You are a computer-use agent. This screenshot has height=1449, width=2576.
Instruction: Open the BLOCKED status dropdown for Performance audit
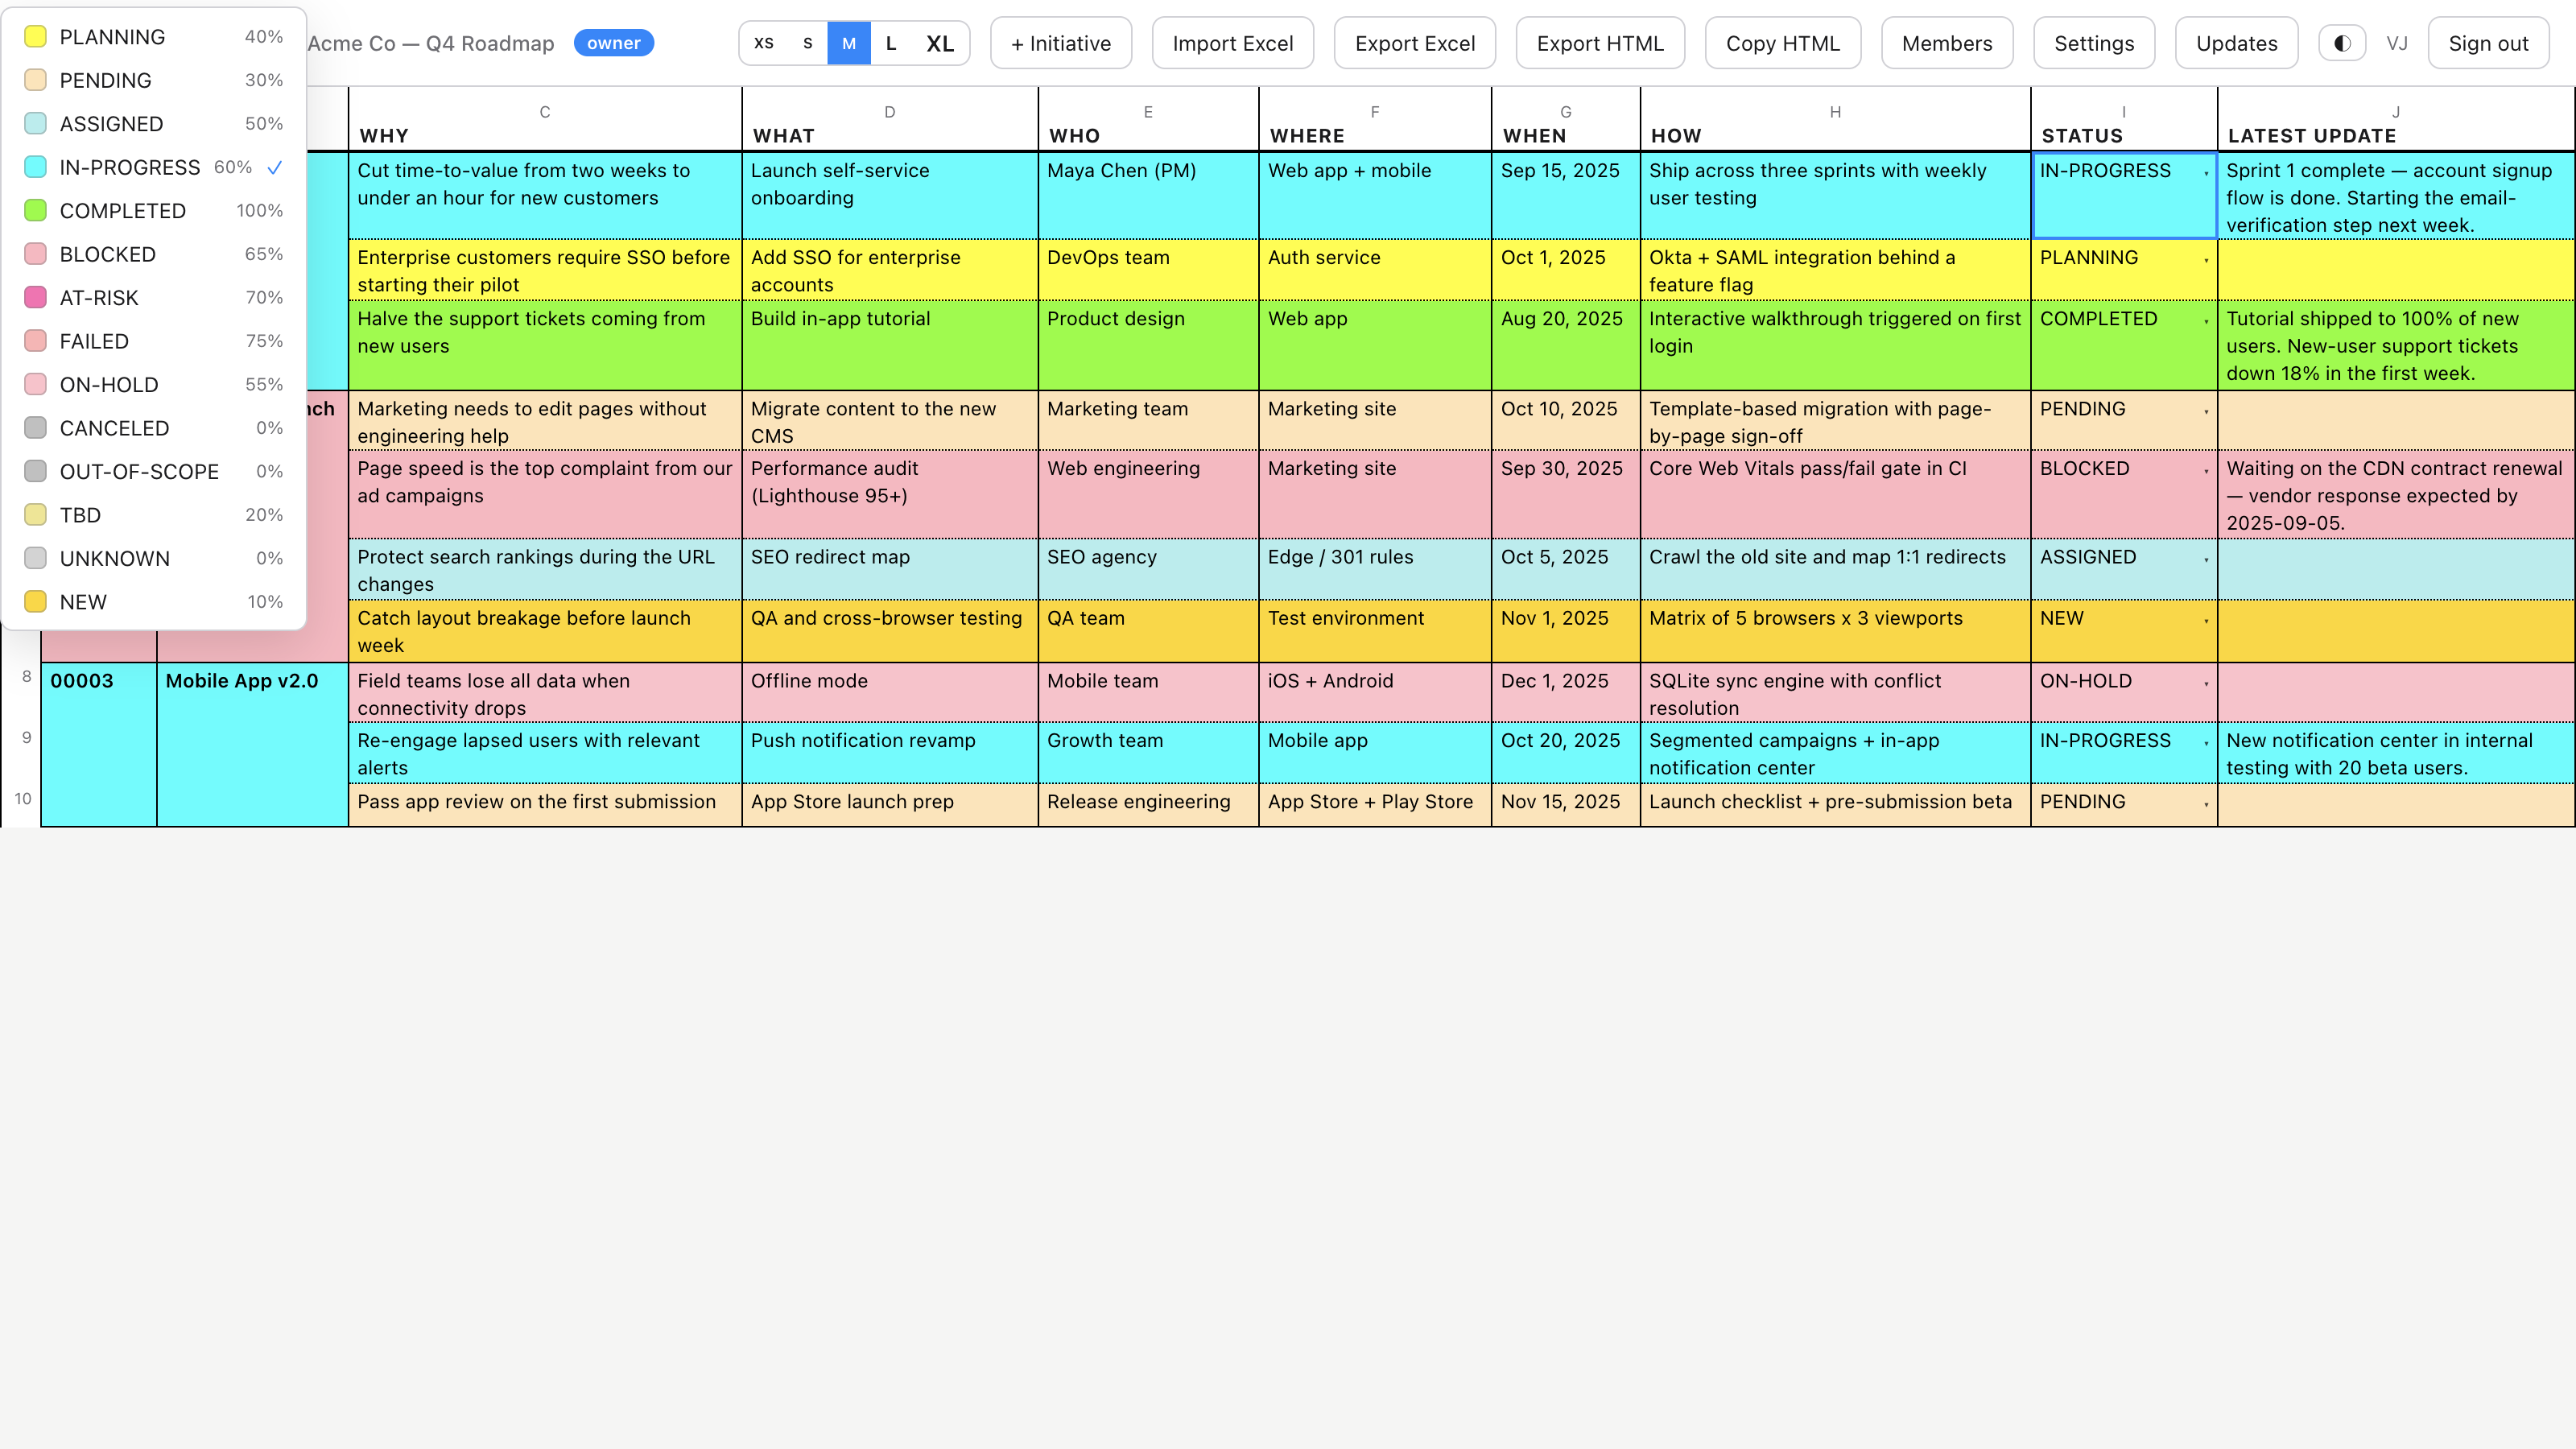(2124, 494)
